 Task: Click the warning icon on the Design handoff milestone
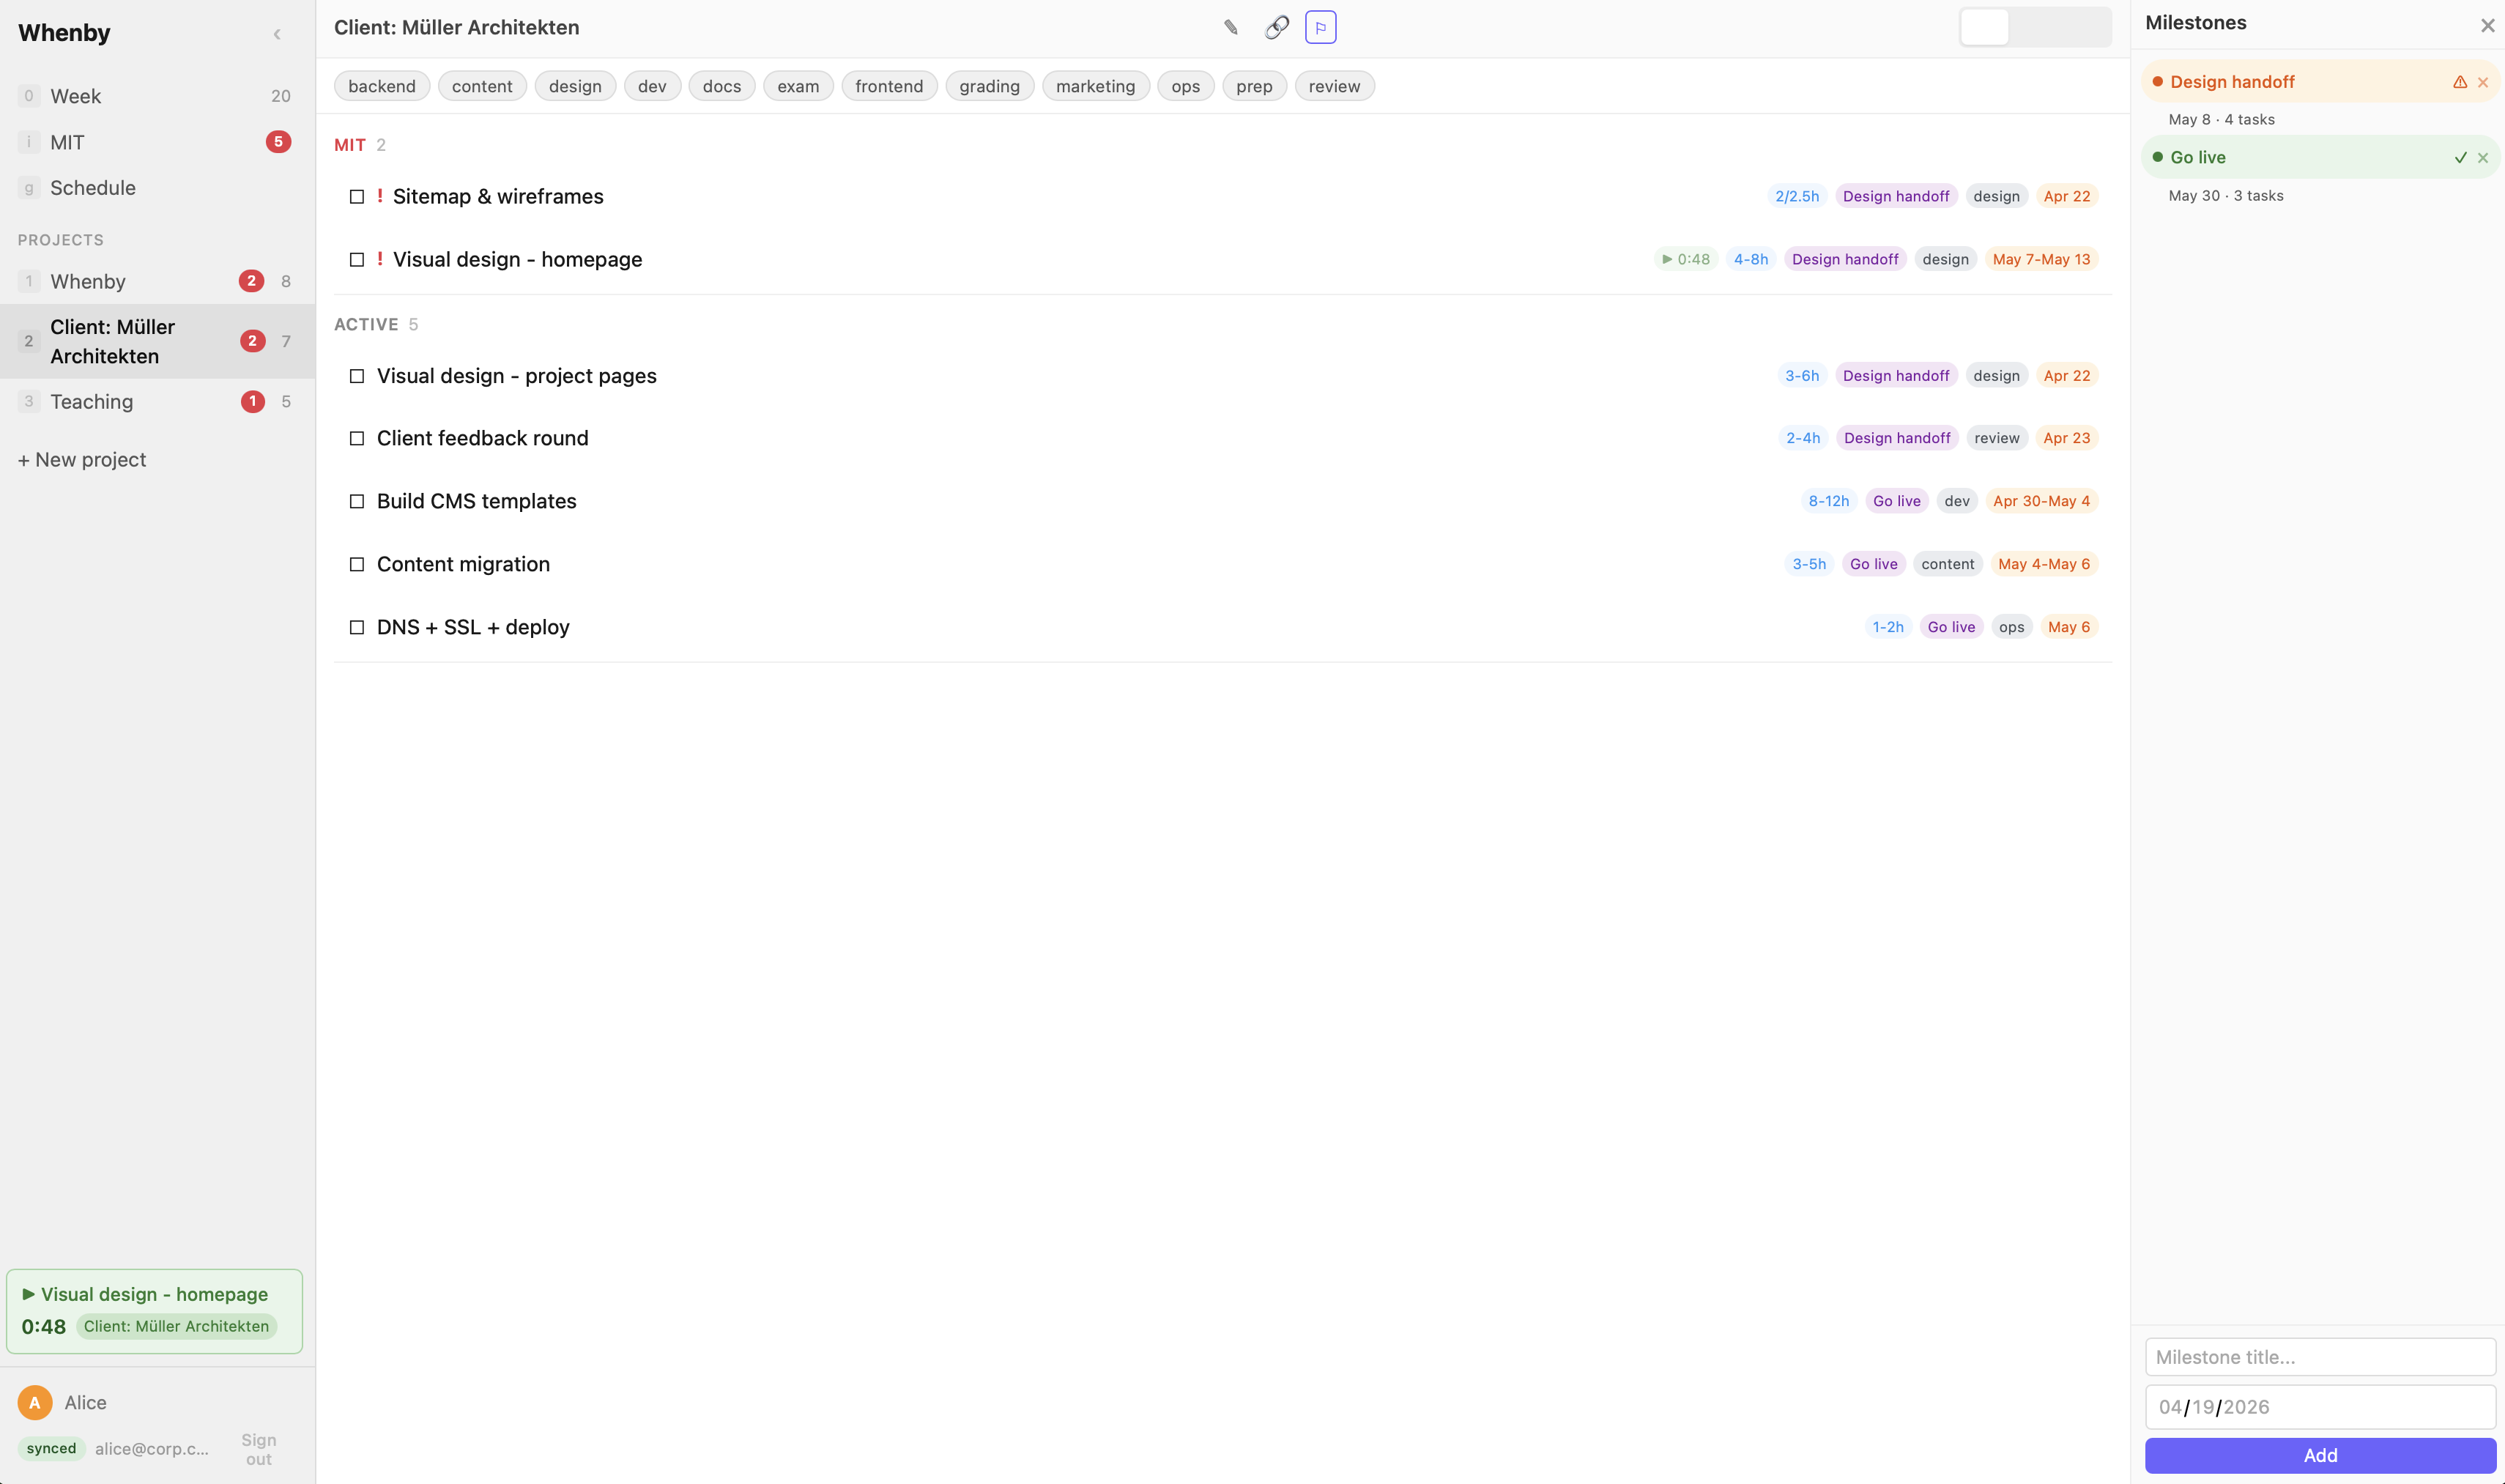click(2460, 82)
